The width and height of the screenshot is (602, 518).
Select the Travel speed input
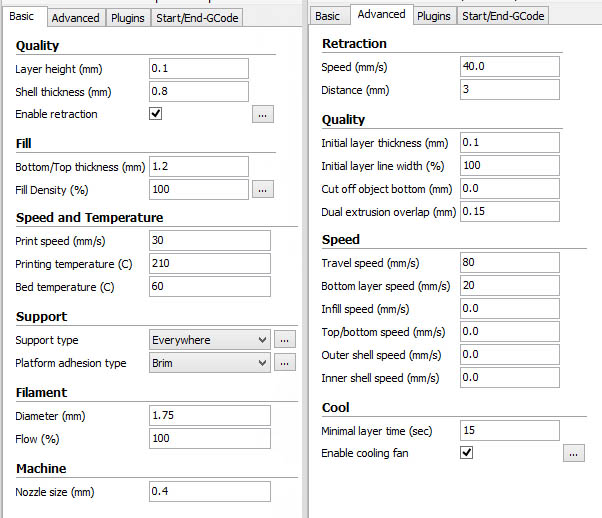pyautogui.click(x=508, y=263)
